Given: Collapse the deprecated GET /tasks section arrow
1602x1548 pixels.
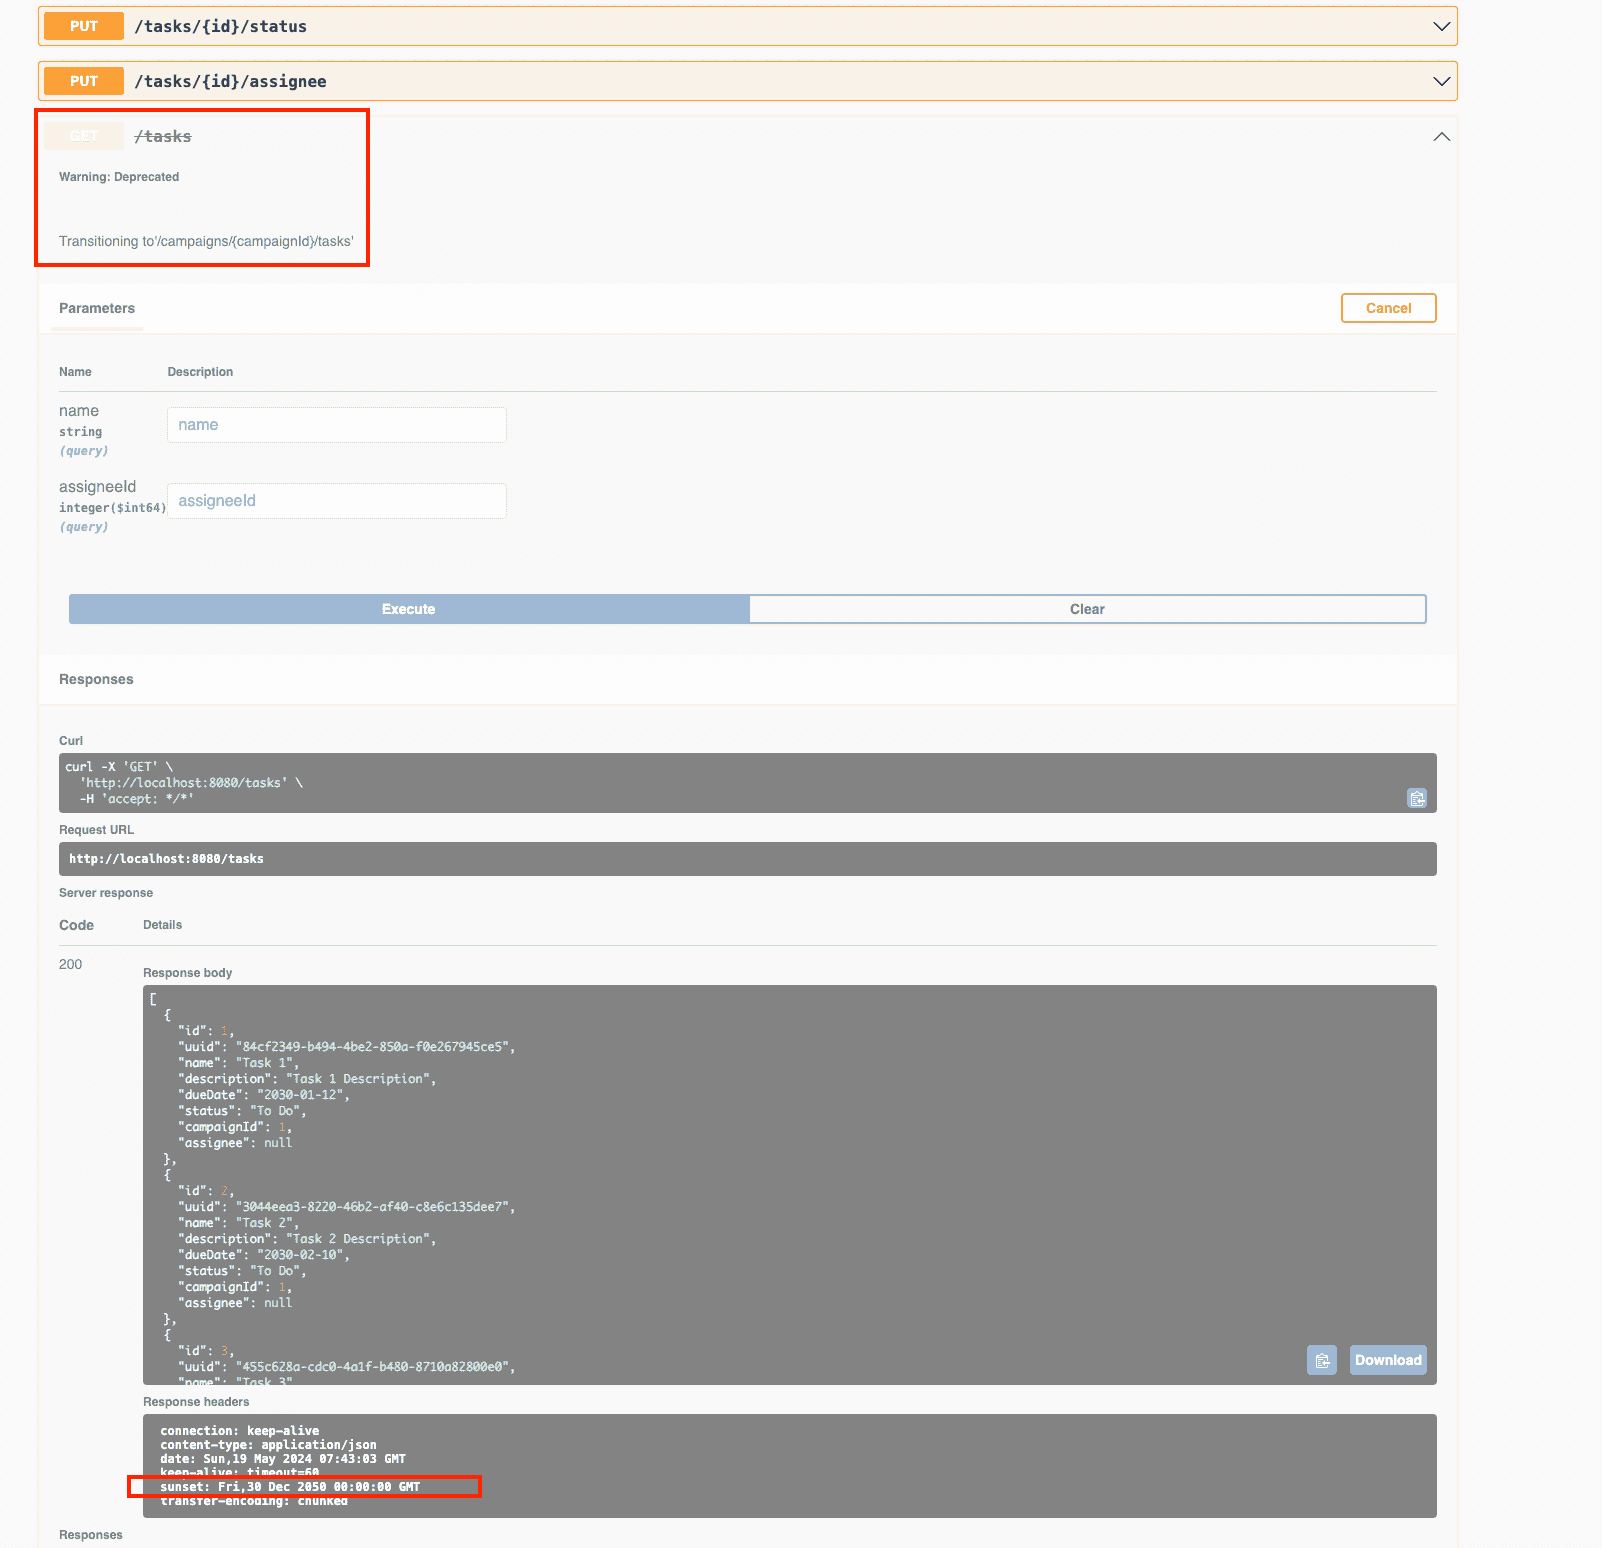Looking at the screenshot, I should 1441,136.
